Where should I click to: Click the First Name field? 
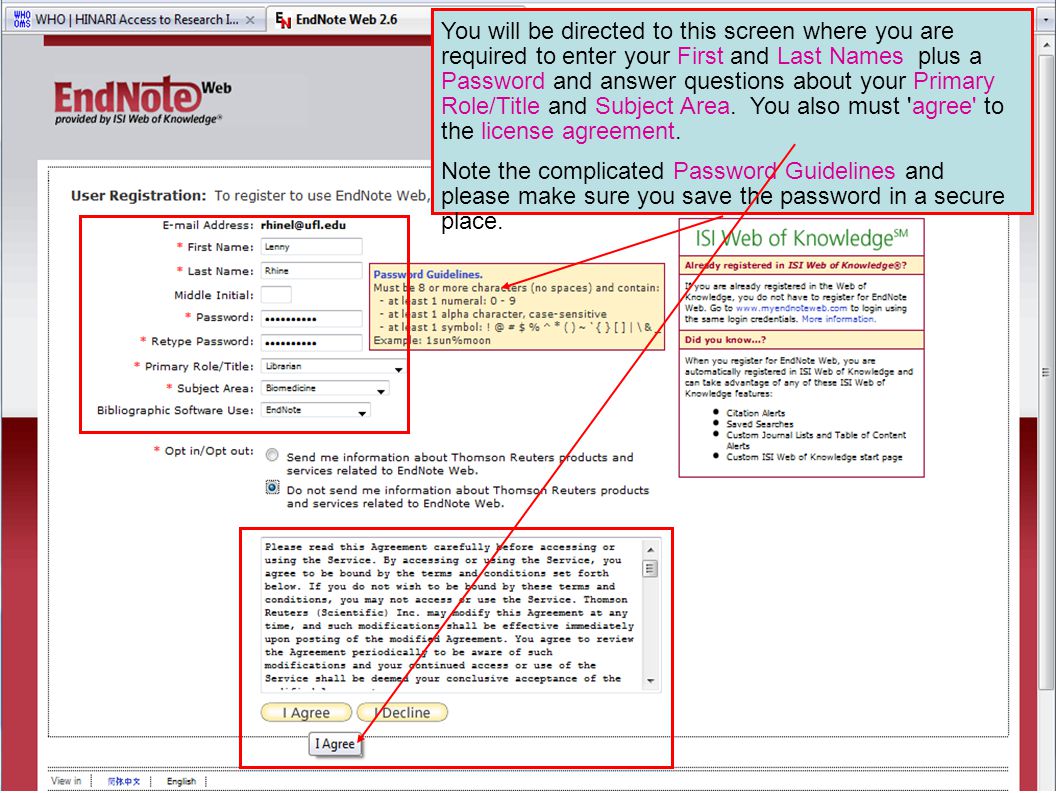(311, 247)
